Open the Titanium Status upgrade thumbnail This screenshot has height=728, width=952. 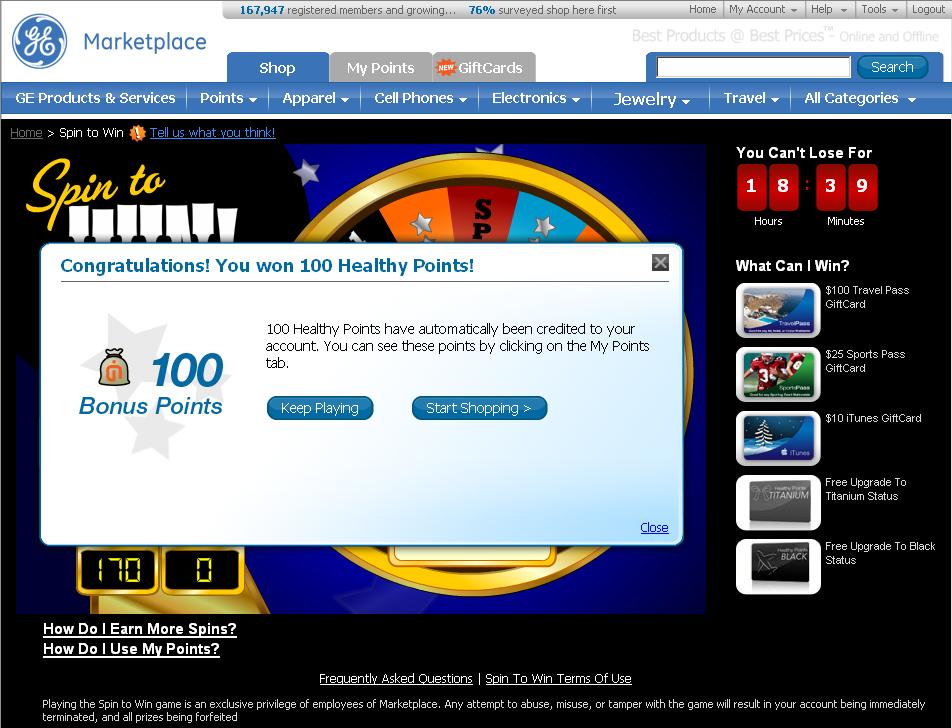pos(778,503)
